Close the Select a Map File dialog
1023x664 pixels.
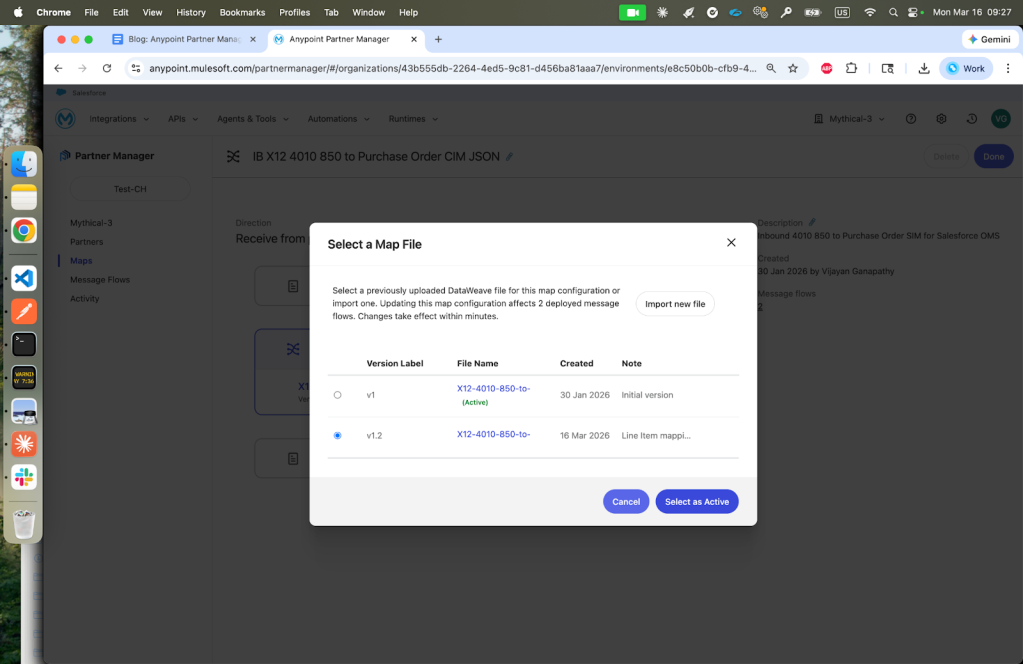[731, 243]
